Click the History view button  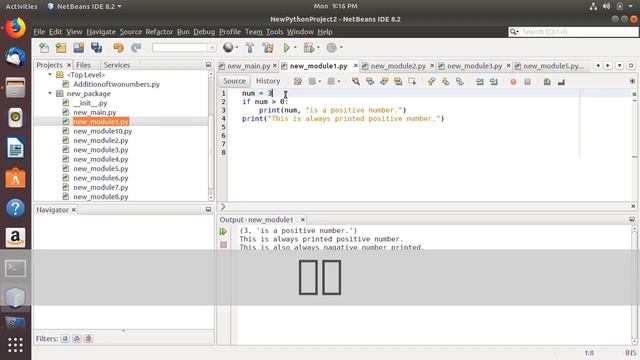pos(268,81)
